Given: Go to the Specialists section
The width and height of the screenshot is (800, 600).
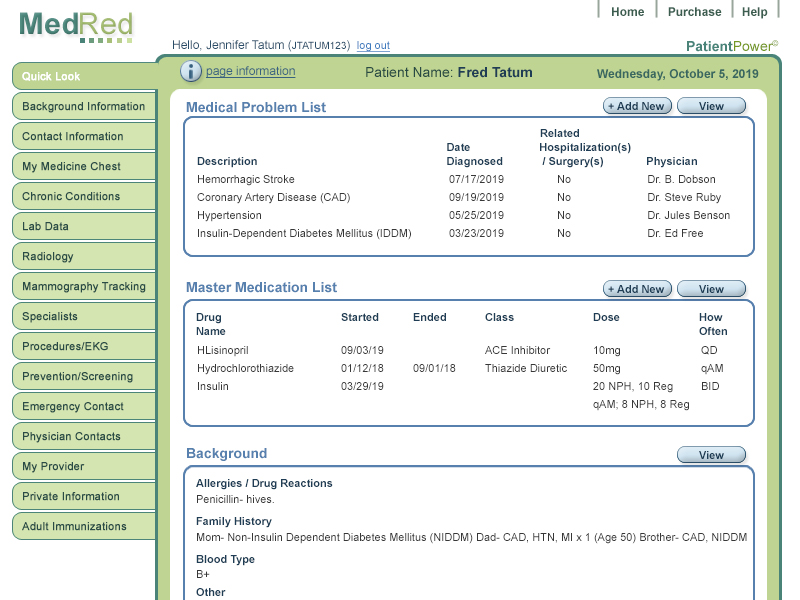Looking at the screenshot, I should pyautogui.click(x=85, y=316).
